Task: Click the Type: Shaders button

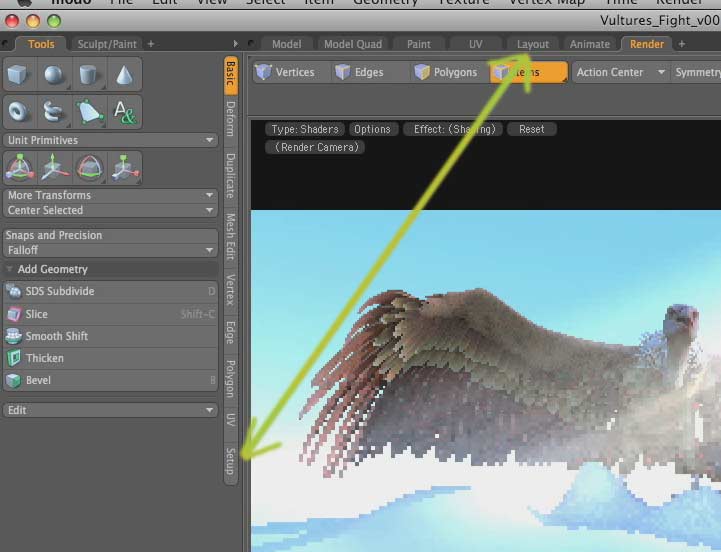Action: 304,129
